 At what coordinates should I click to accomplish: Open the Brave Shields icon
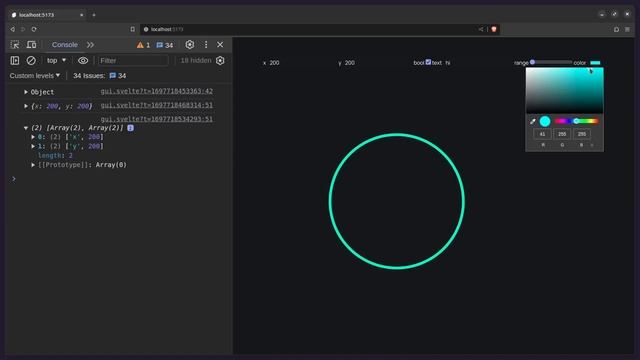494,29
